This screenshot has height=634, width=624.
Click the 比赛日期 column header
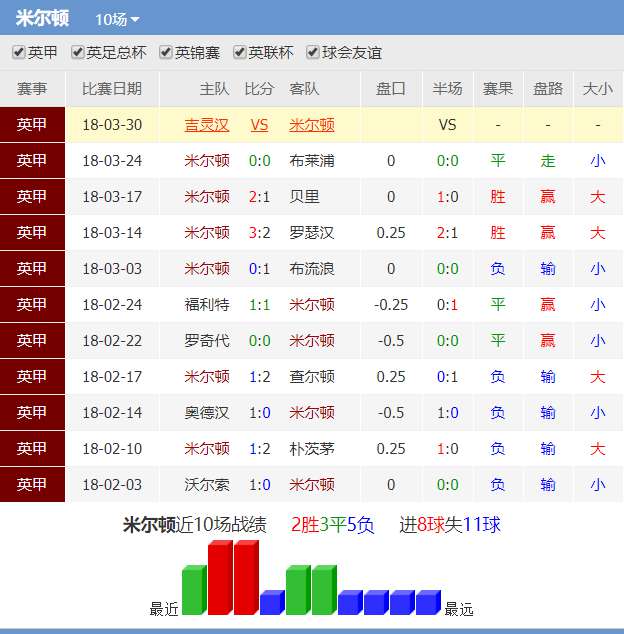point(112,89)
